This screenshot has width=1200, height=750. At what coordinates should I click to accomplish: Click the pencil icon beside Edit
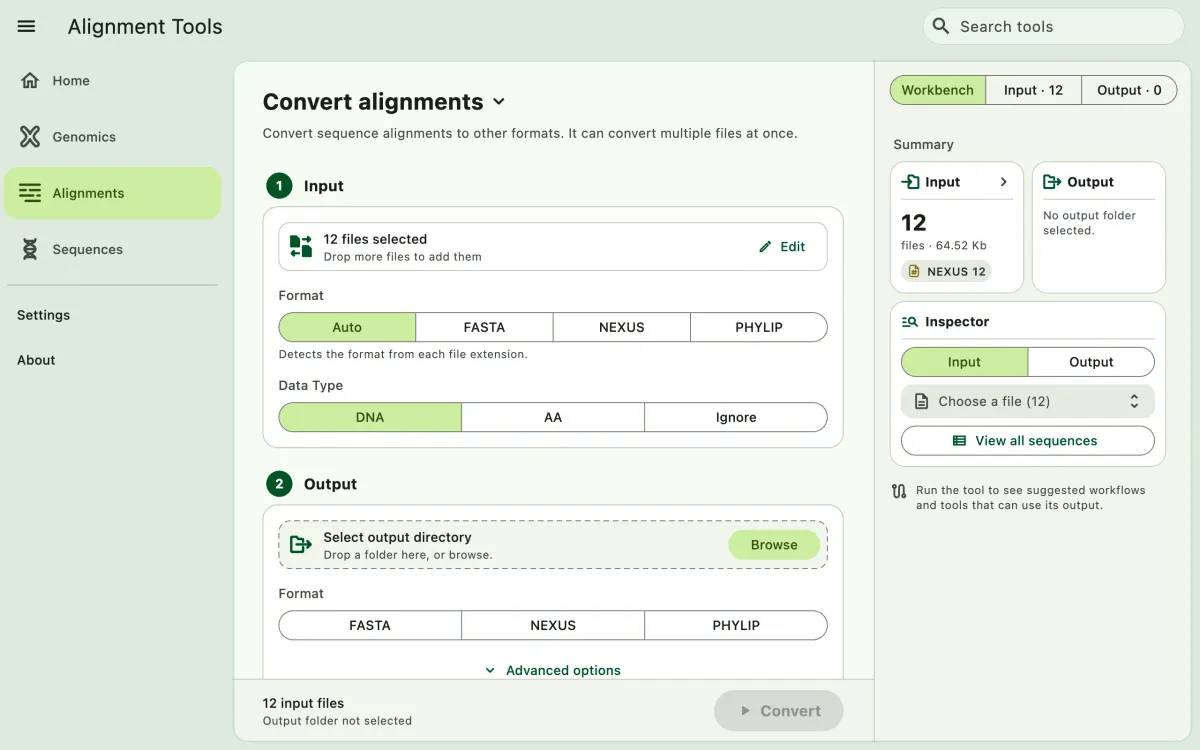(765, 247)
